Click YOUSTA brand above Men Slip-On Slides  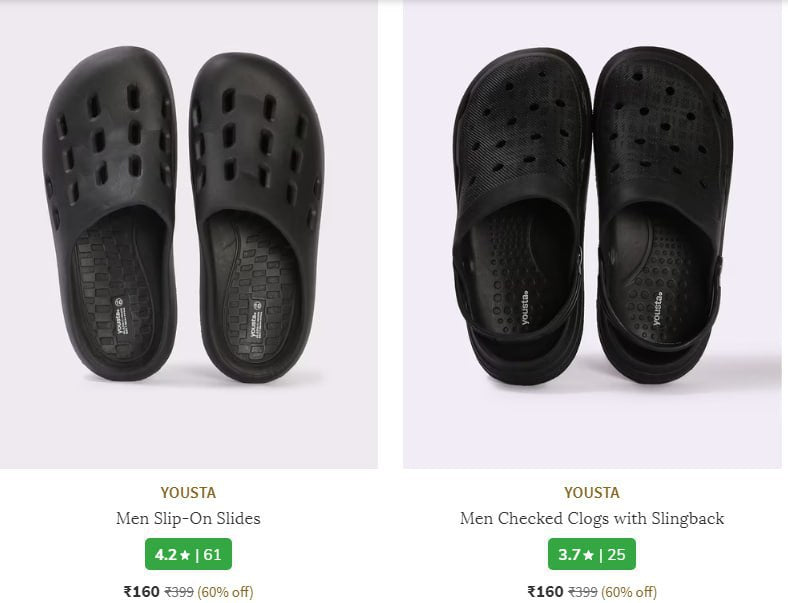click(x=188, y=493)
